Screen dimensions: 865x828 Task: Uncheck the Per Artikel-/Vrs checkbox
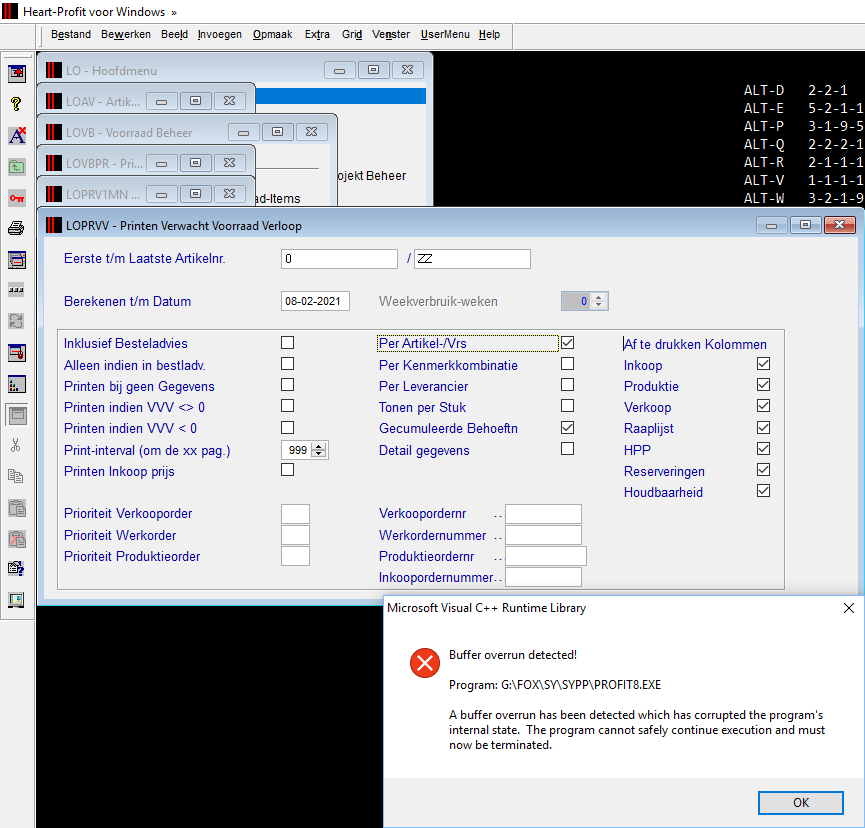567,343
